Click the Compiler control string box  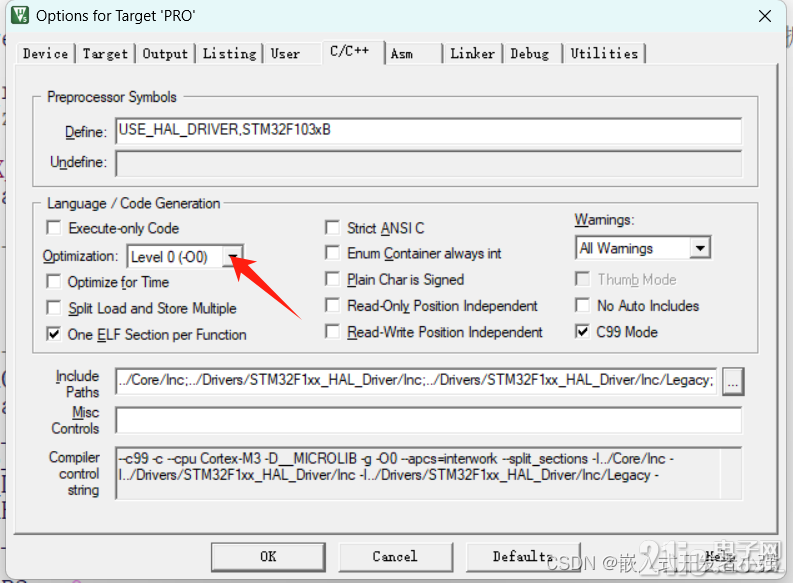428,473
